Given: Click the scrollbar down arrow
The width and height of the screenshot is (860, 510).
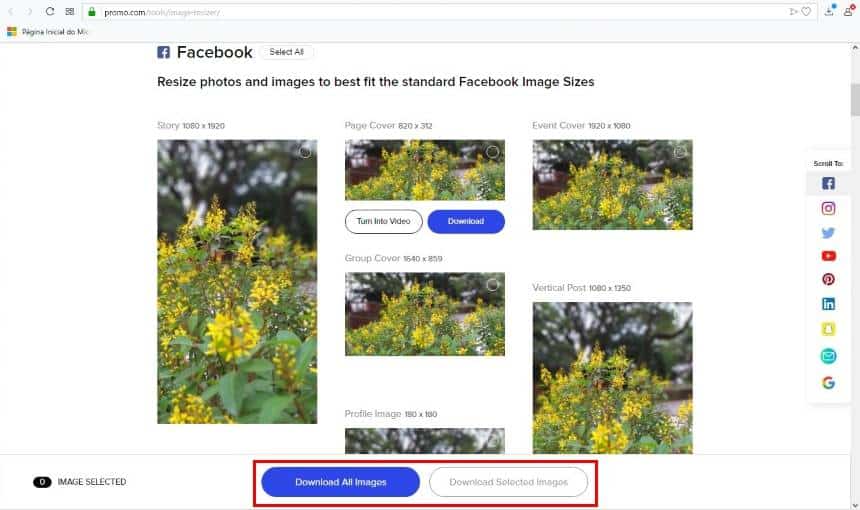Looking at the screenshot, I should click(855, 505).
